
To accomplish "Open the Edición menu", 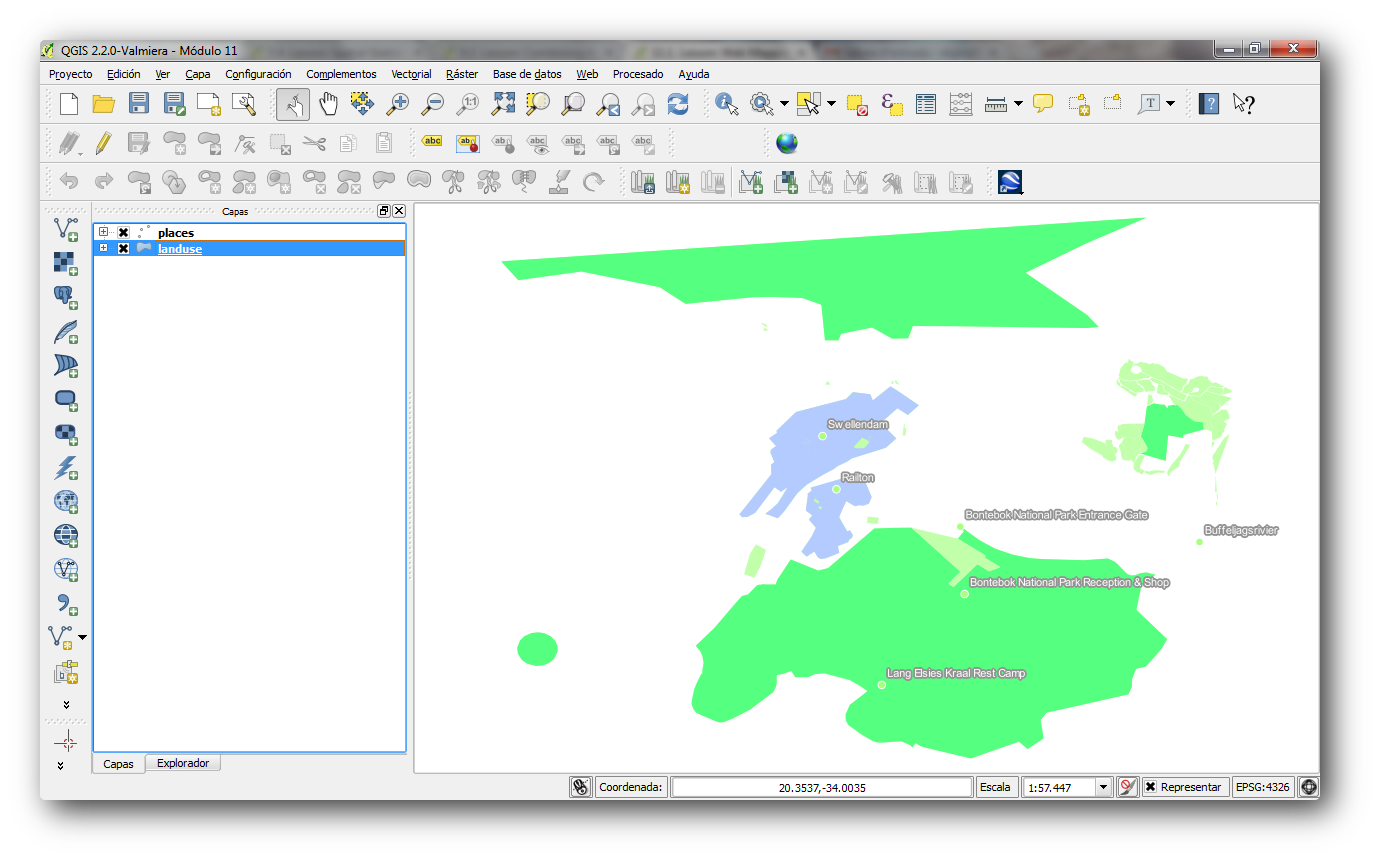I will click(124, 74).
